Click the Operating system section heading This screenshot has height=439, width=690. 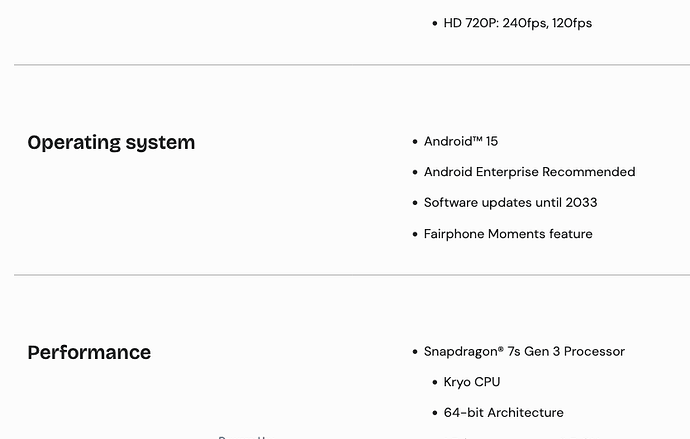[x=111, y=143]
